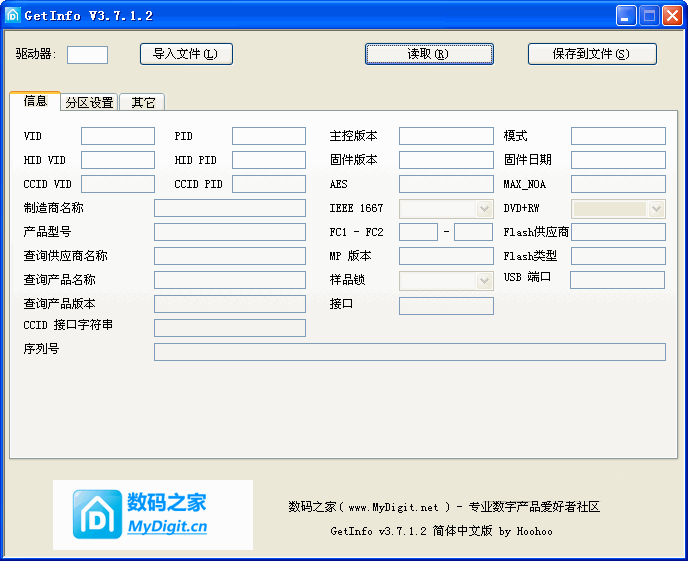
Task: Select the 信息 tab
Action: tap(35, 101)
